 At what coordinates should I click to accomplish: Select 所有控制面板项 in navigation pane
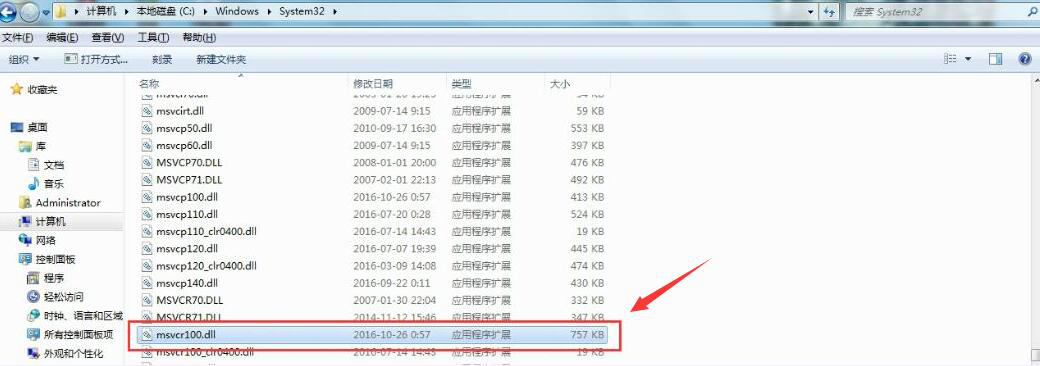pos(78,335)
